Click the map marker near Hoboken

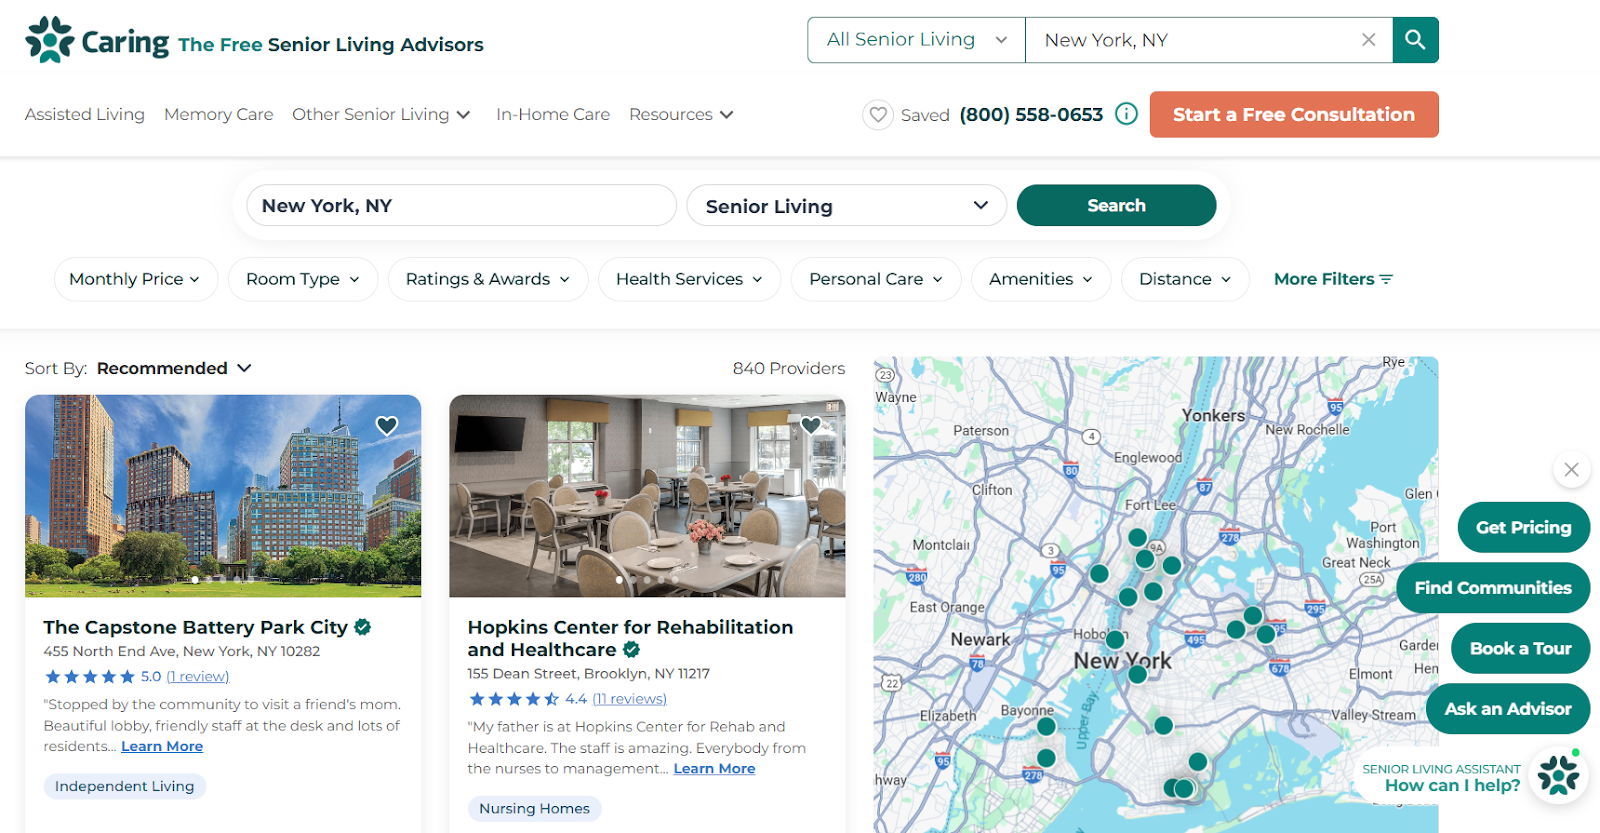[x=1115, y=639]
